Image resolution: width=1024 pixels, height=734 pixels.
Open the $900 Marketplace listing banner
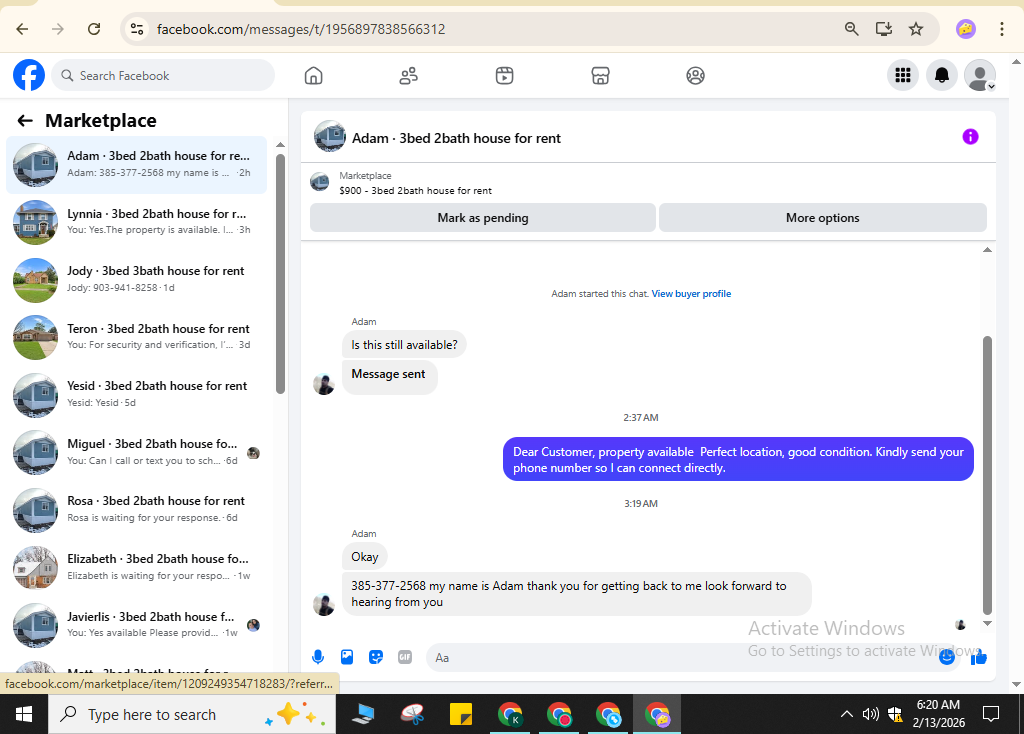coord(415,184)
